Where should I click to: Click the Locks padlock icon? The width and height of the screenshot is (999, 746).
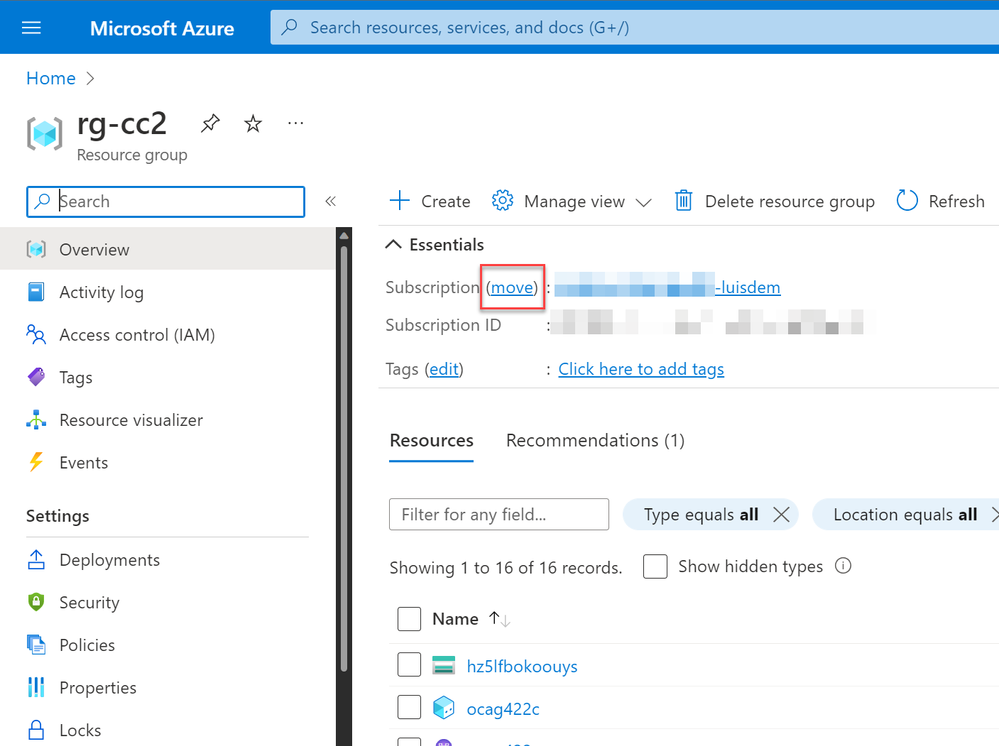[36, 730]
